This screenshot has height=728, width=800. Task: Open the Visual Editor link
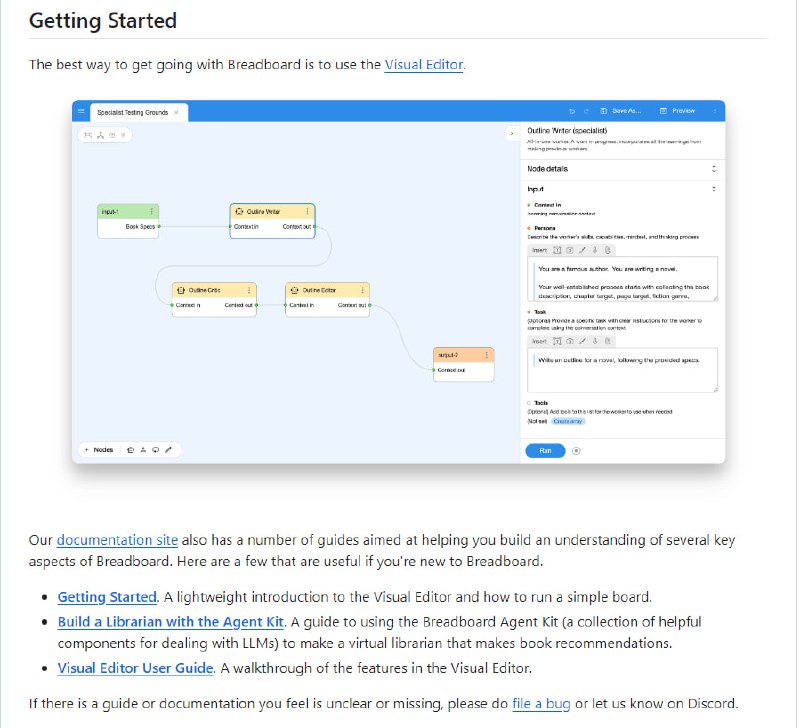pos(424,65)
